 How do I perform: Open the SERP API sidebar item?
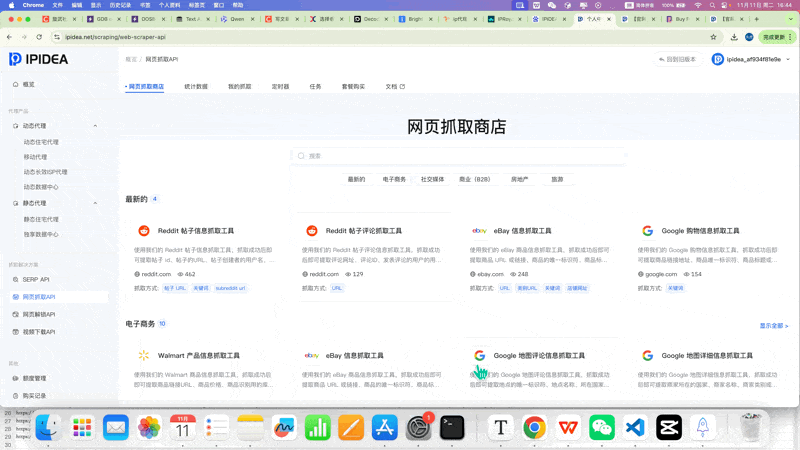click(x=36, y=279)
